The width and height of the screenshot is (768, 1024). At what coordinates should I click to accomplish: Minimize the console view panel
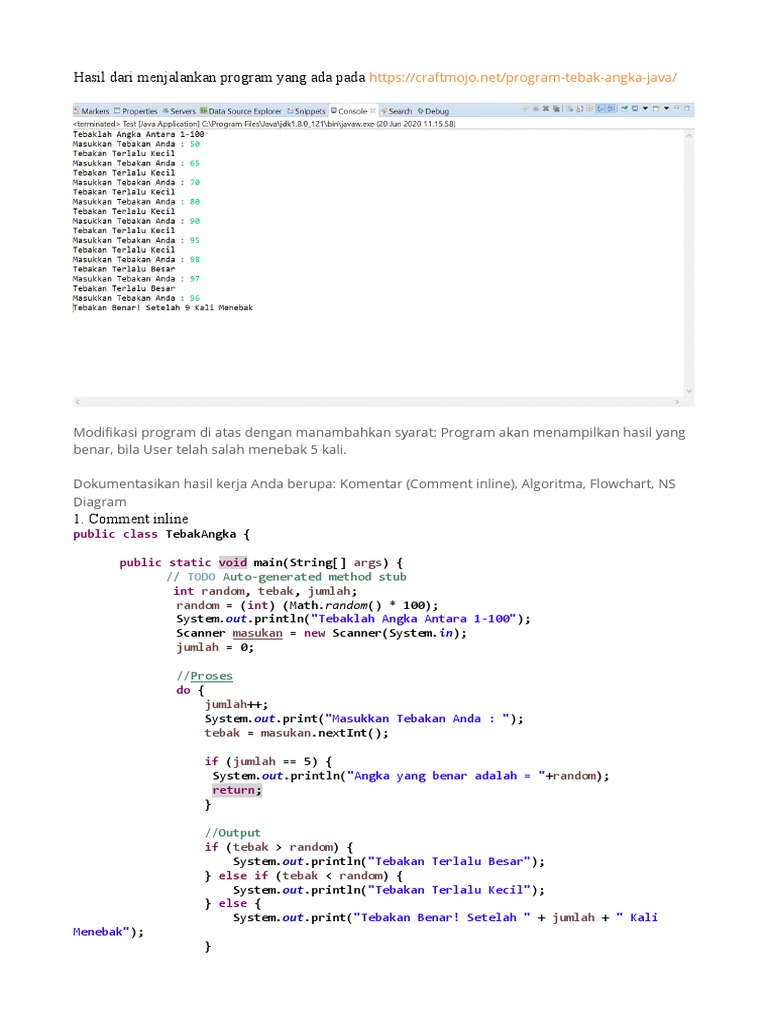(677, 108)
